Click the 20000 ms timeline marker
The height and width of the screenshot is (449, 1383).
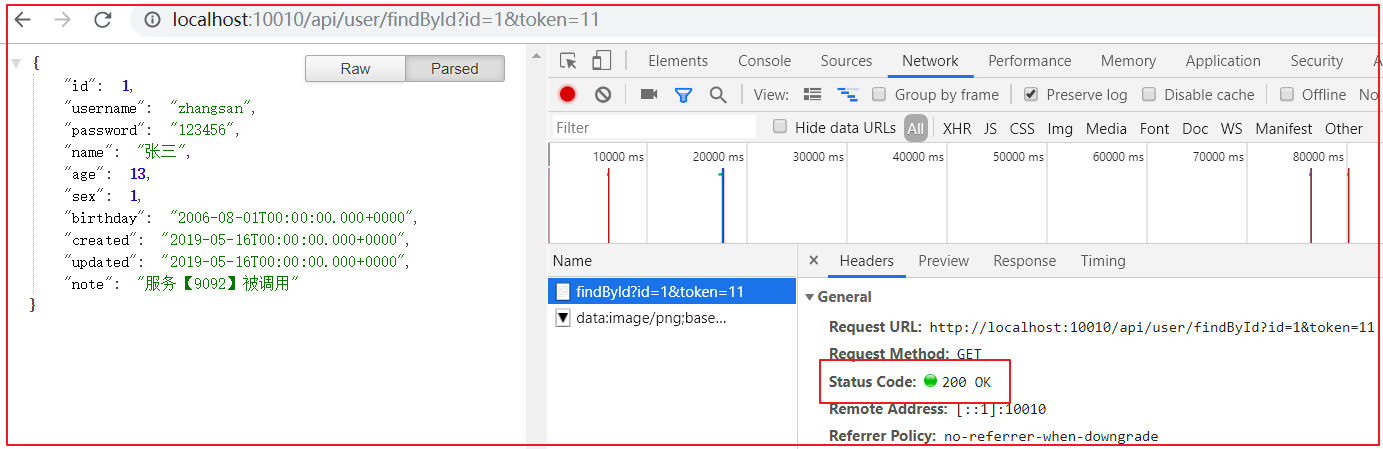click(718, 157)
